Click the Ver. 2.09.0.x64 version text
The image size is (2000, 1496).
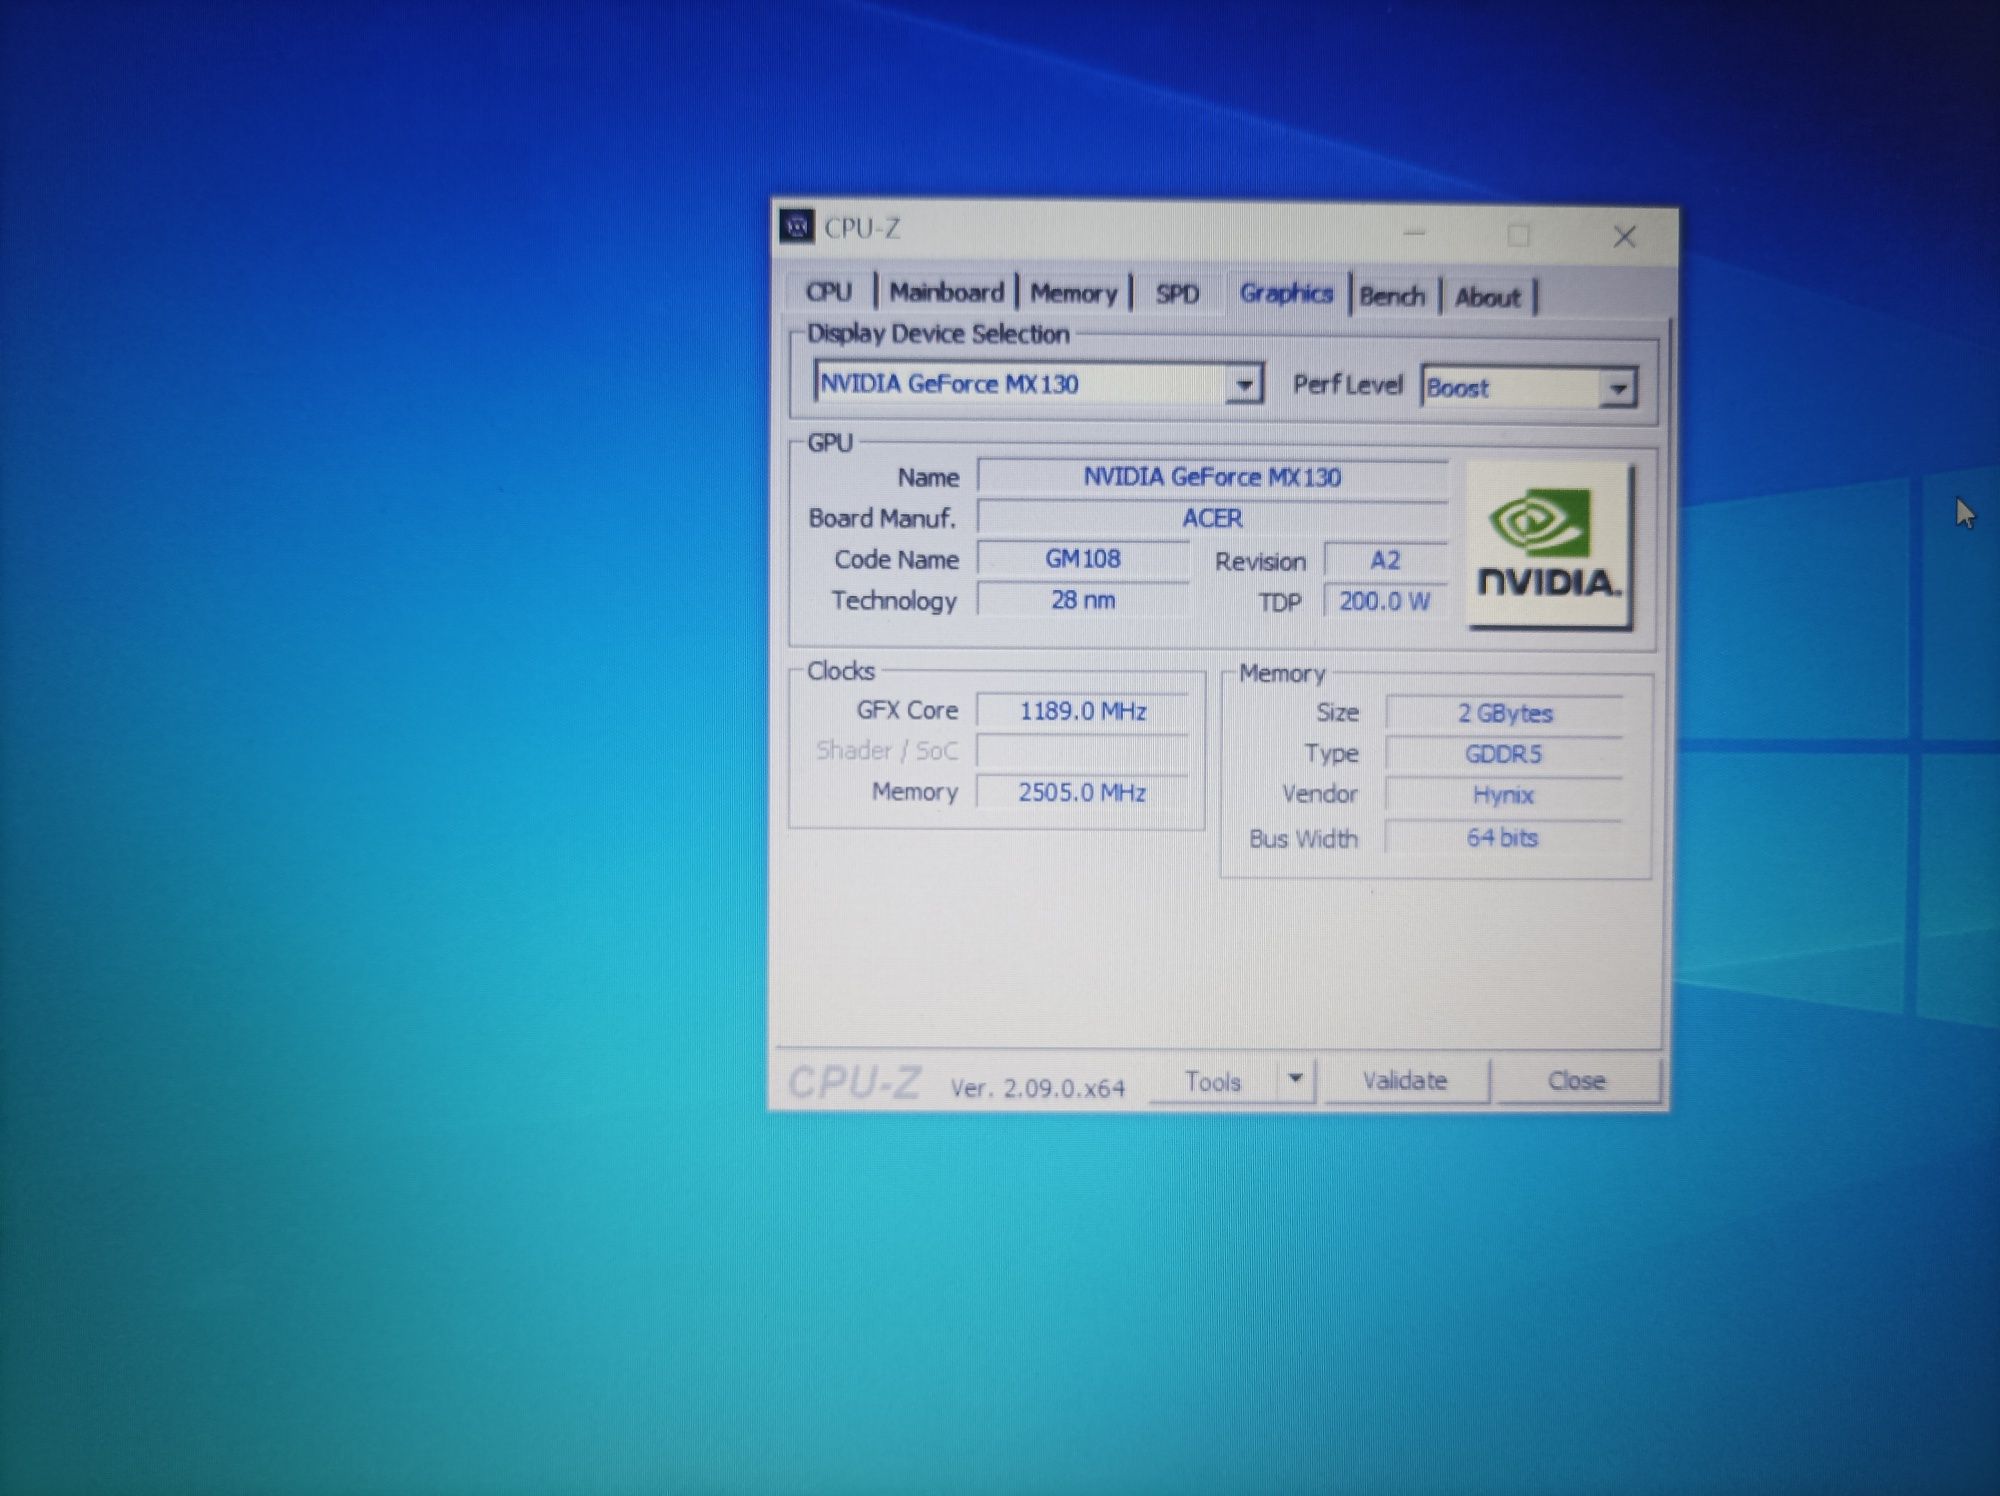pyautogui.click(x=1037, y=1088)
